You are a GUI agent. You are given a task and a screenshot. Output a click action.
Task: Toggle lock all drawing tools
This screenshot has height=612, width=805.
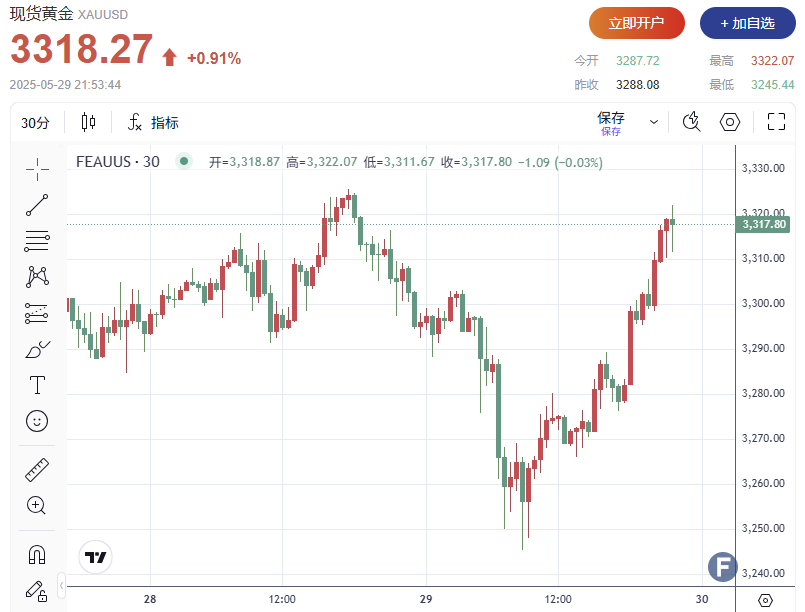coord(37,589)
